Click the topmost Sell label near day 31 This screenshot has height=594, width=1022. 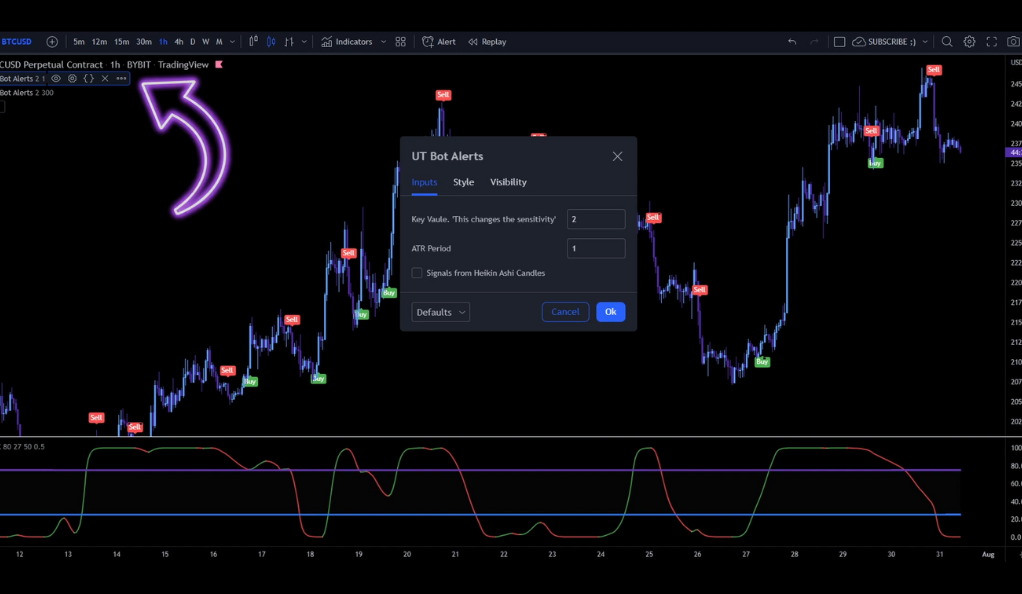click(934, 70)
